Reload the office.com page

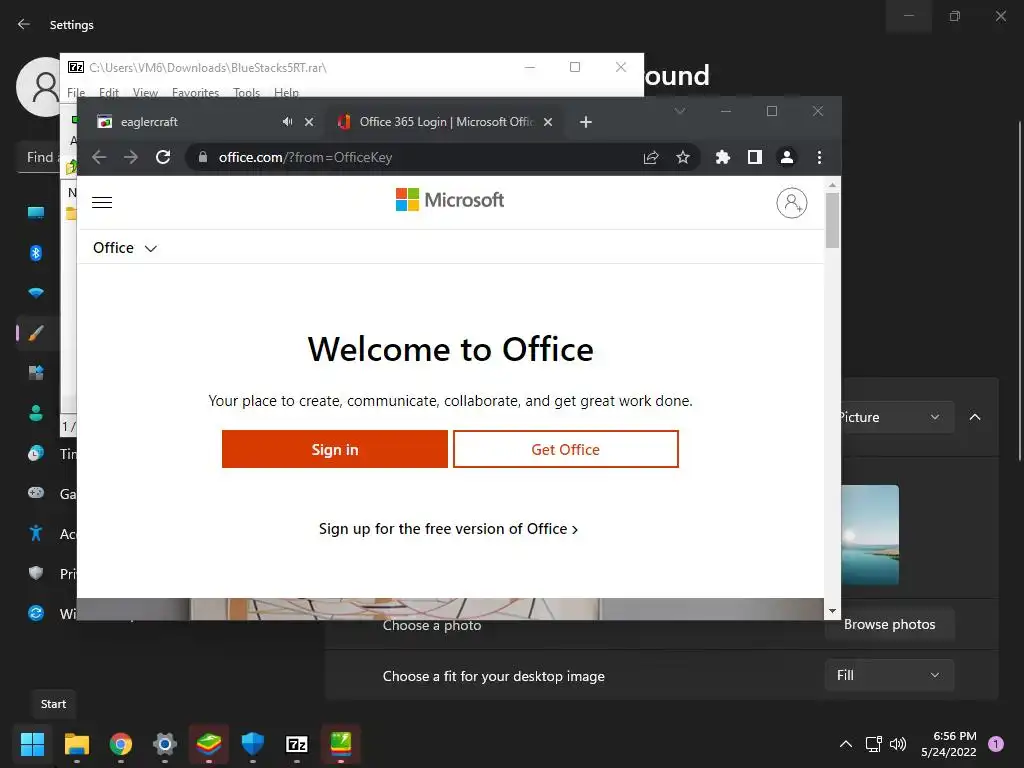pos(163,157)
